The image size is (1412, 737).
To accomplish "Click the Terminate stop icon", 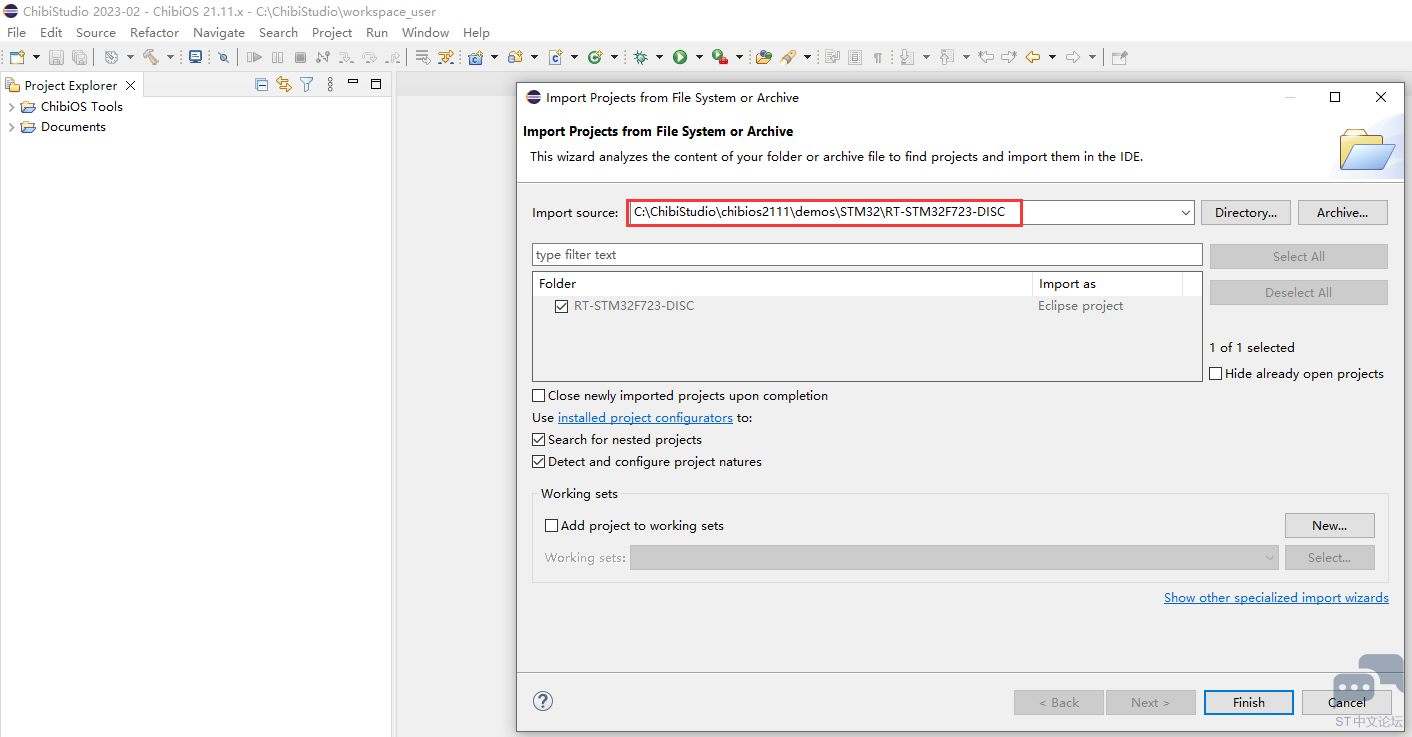I will tap(299, 57).
